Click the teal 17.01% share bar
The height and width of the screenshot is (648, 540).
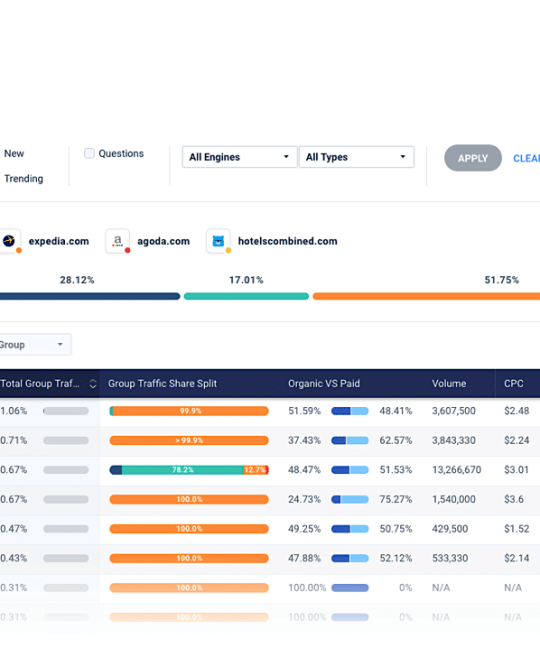coord(246,296)
